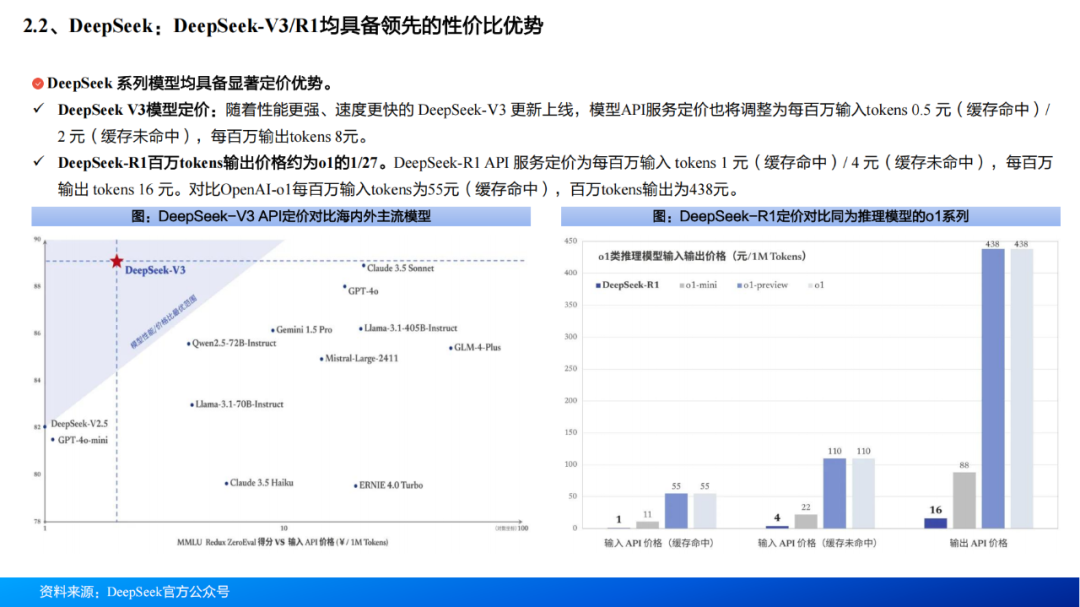The width and height of the screenshot is (1080, 607).
Task: Click the chart banner "图：DeepSeek-V3 API定价对比海内外主流模型"
Action: (281, 216)
